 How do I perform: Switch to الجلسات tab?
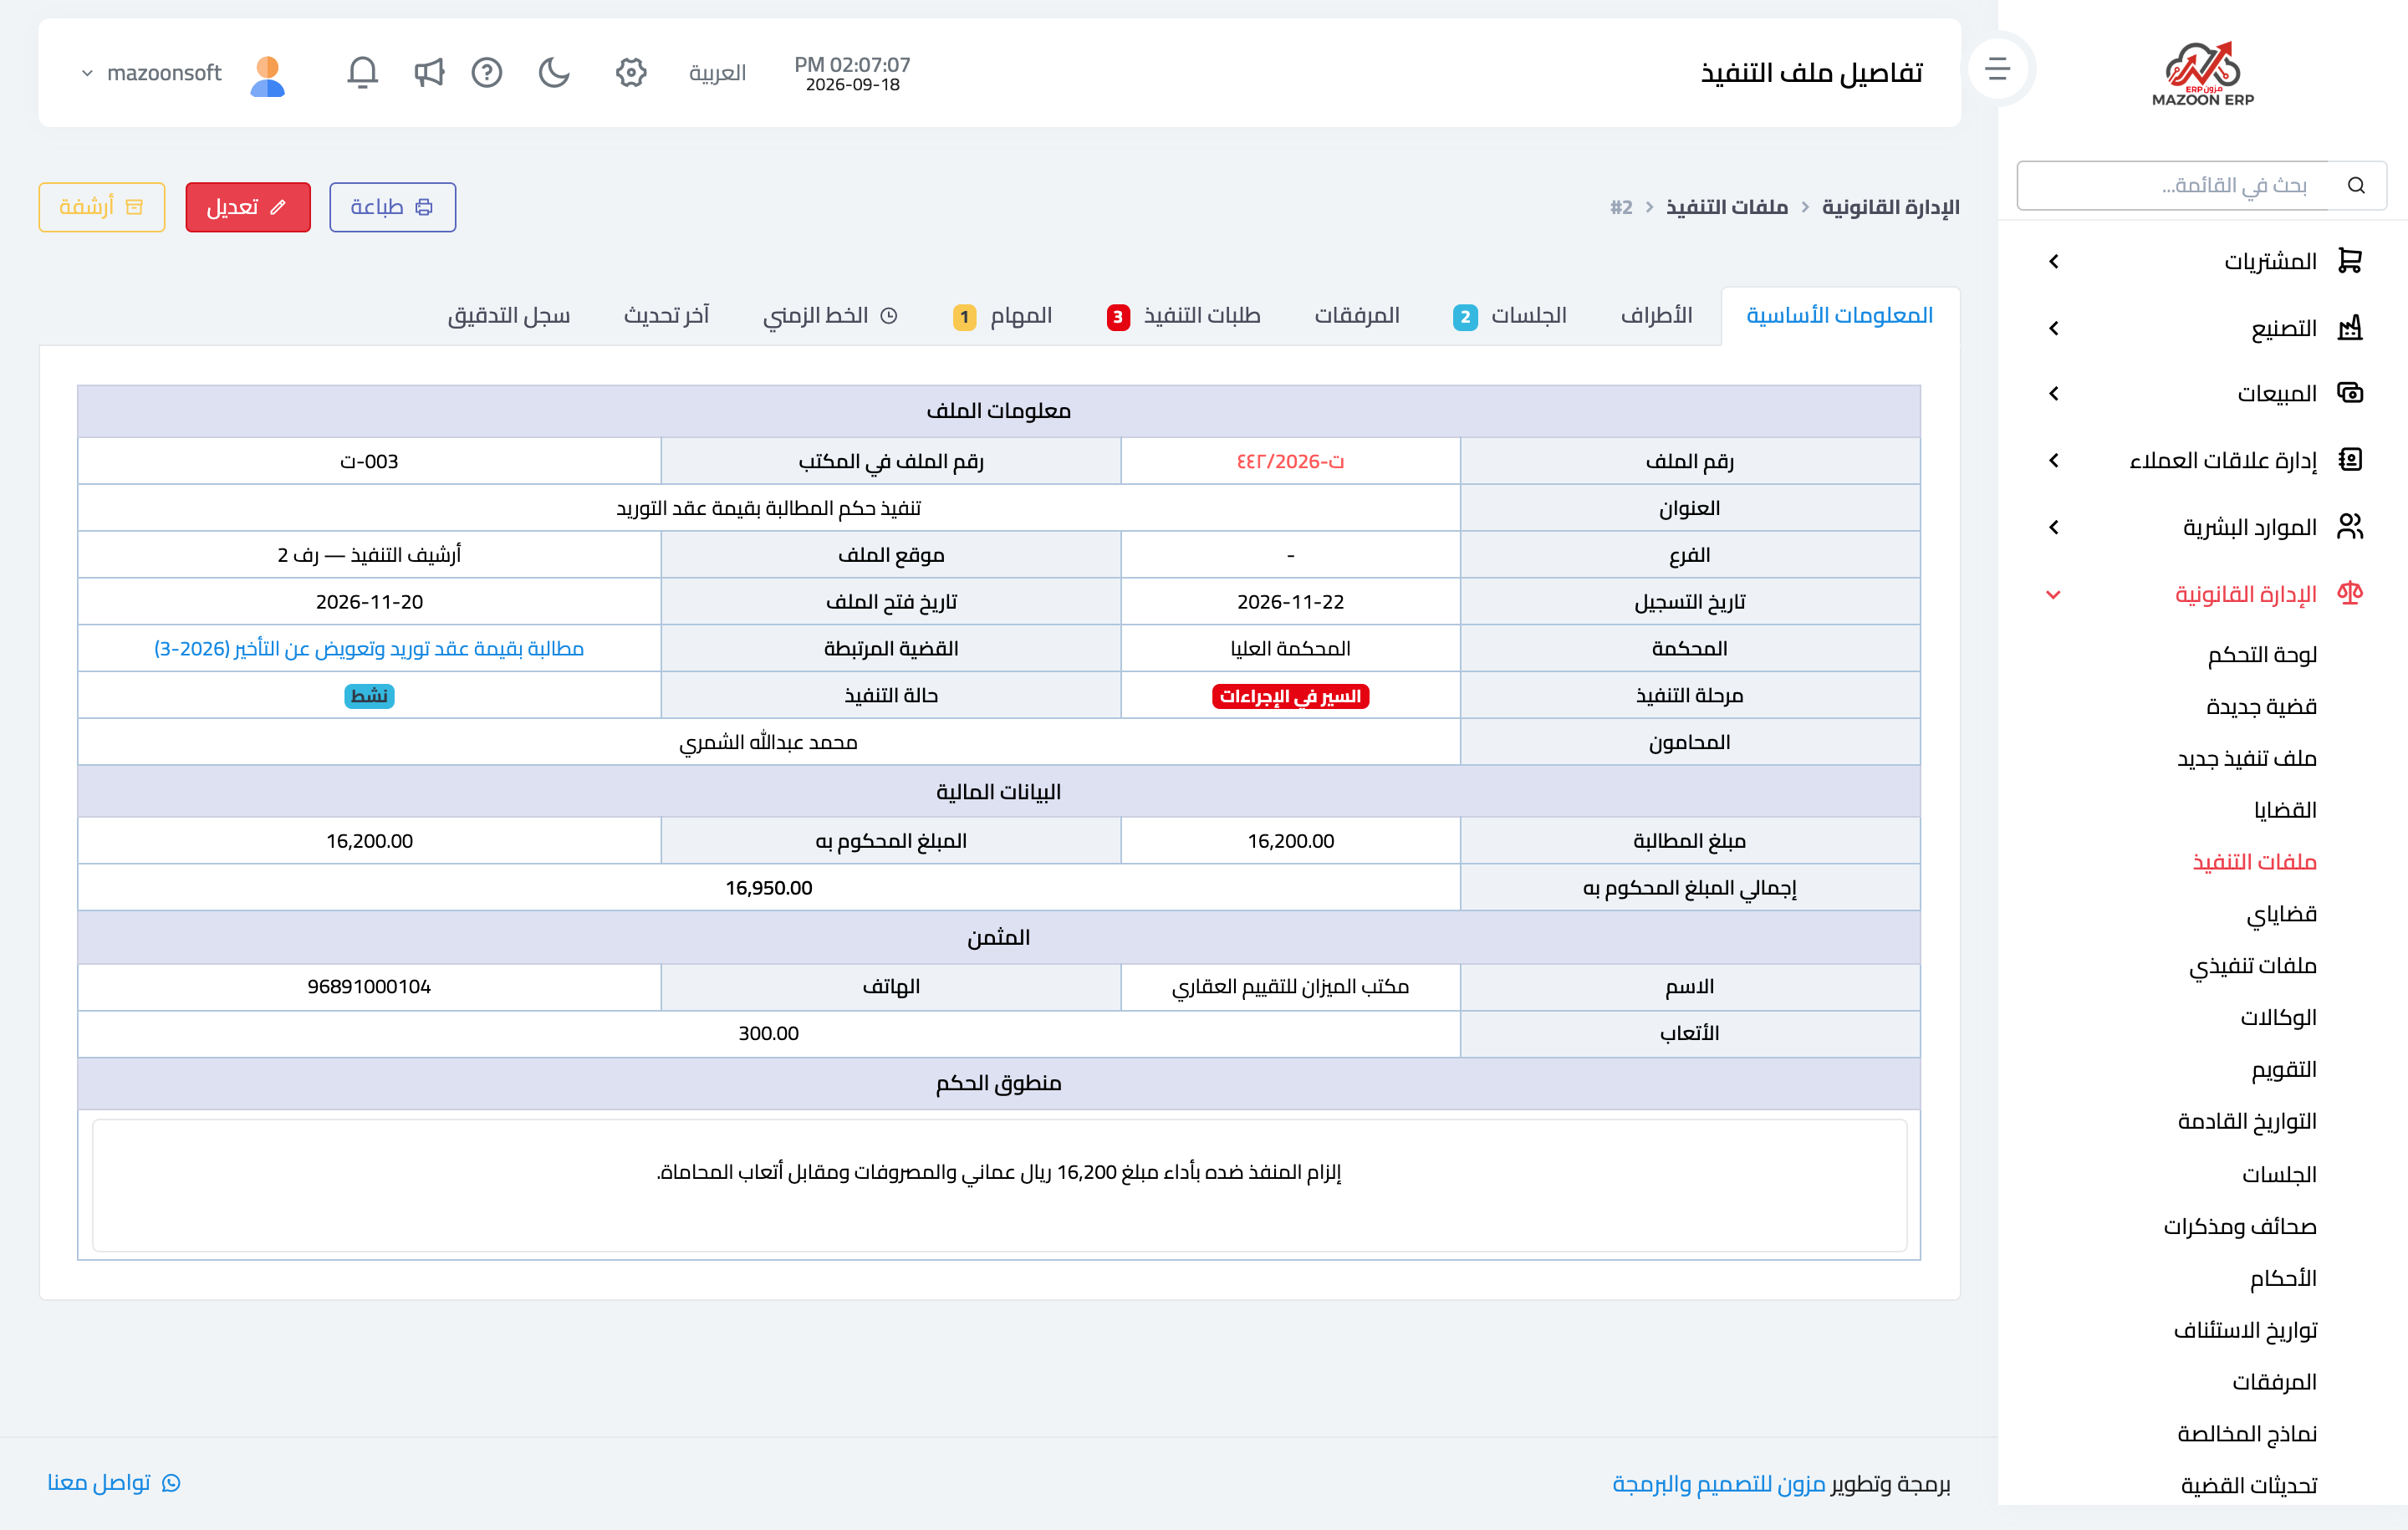1510,316
